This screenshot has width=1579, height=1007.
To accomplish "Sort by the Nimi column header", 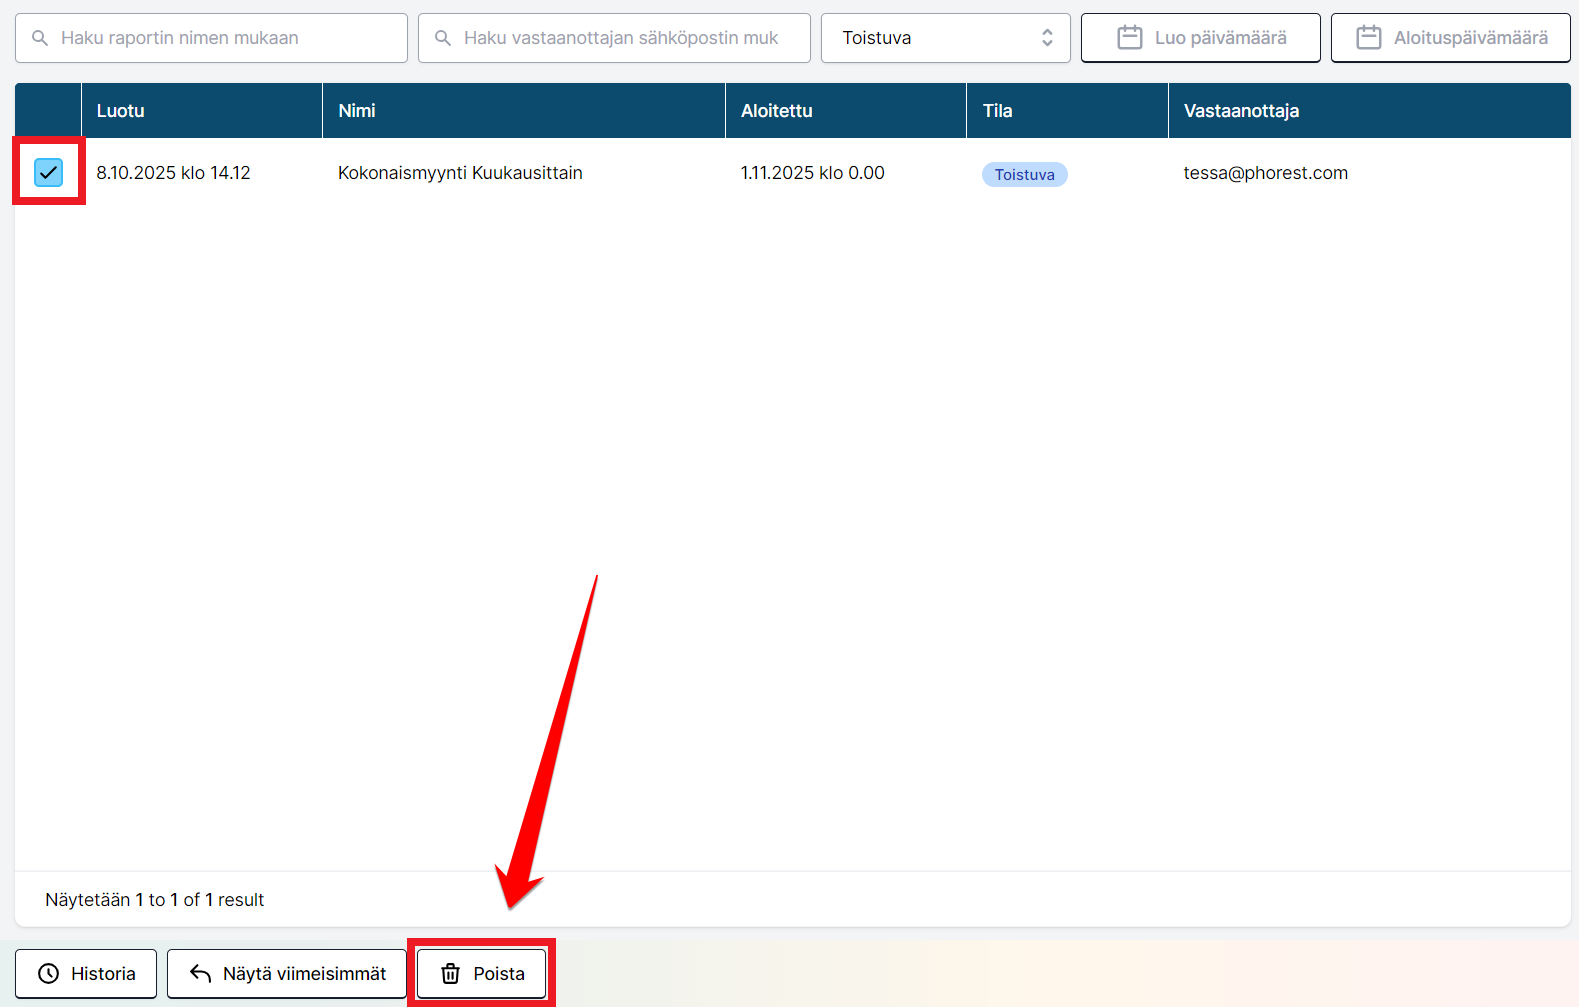I will pyautogui.click(x=357, y=111).
